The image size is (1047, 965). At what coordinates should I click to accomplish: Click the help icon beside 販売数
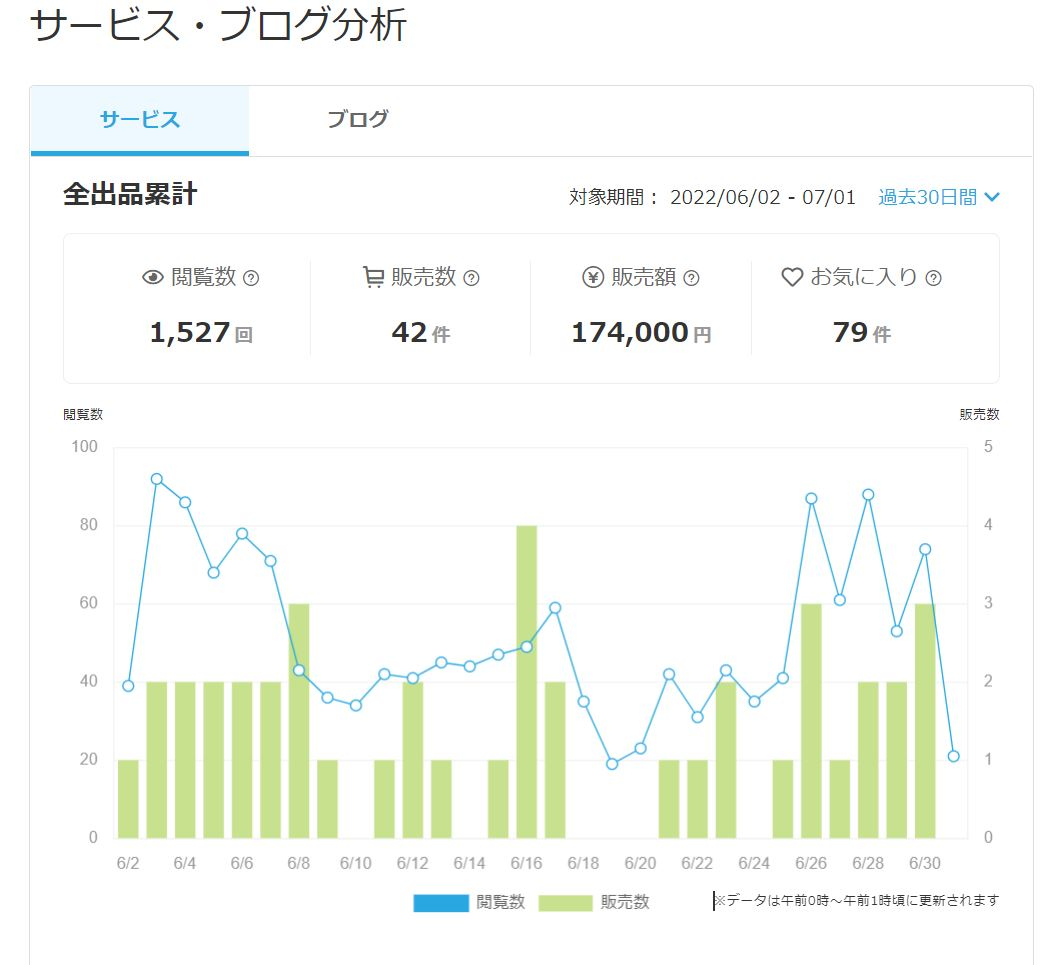click(x=471, y=278)
